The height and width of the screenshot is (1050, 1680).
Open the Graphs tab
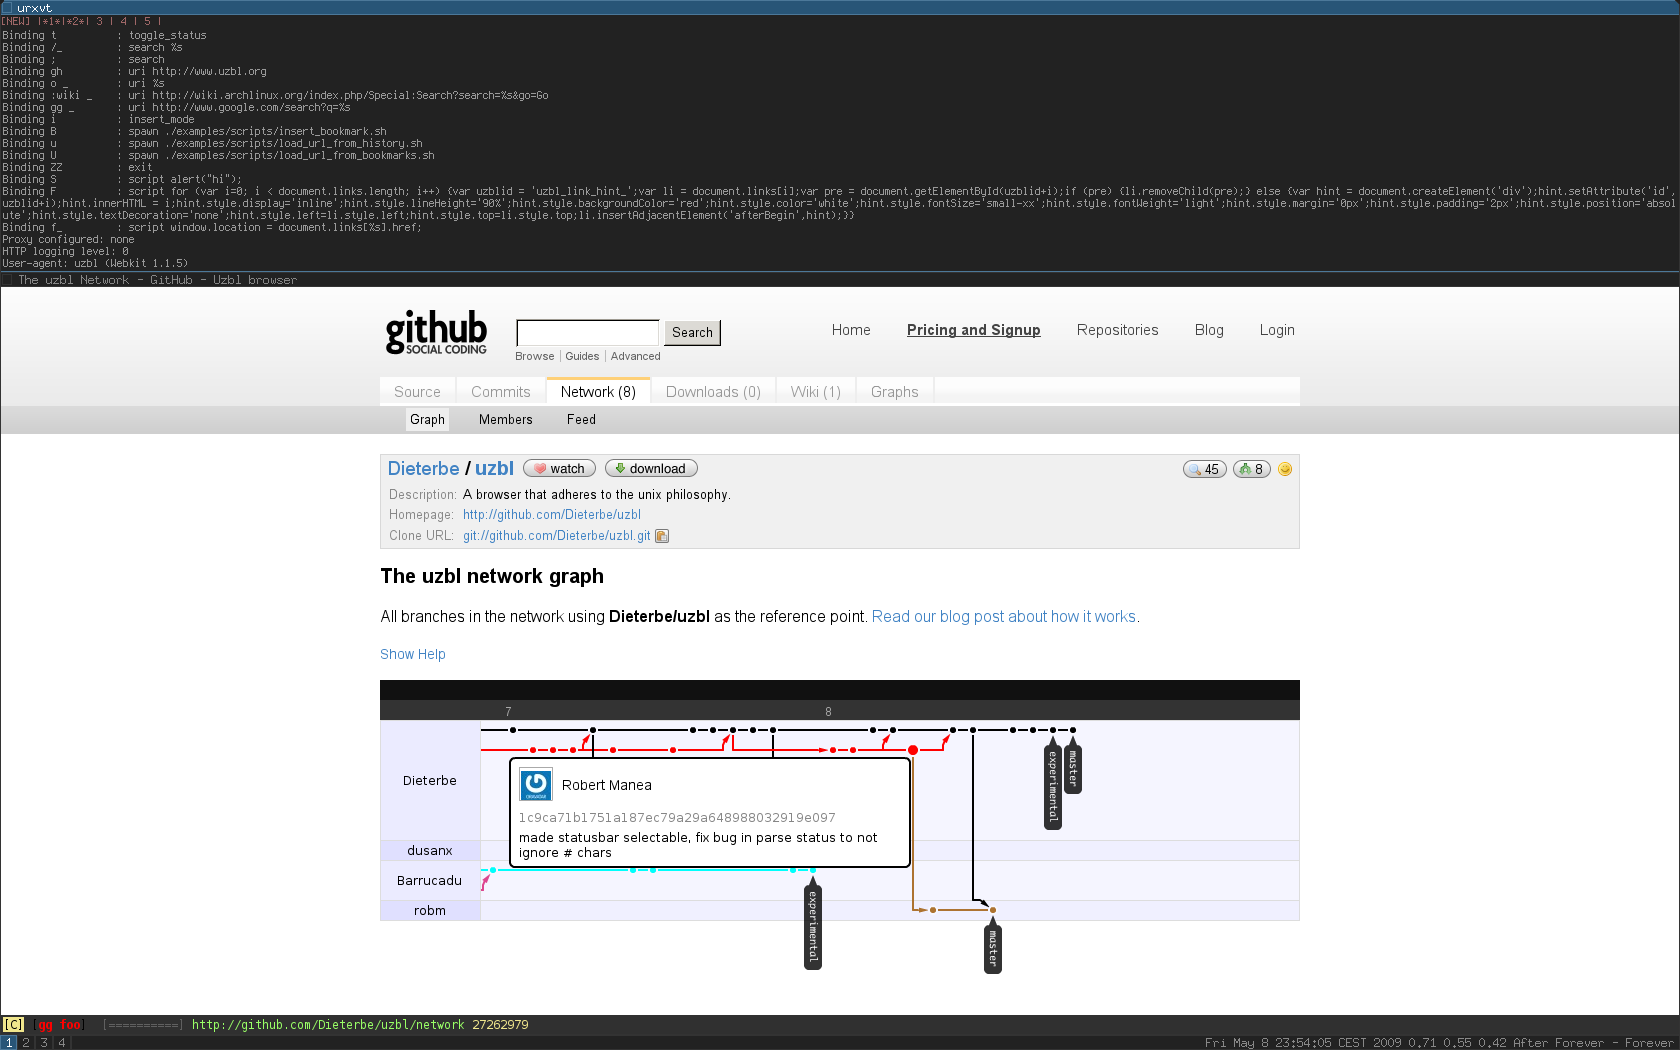pyautogui.click(x=894, y=392)
